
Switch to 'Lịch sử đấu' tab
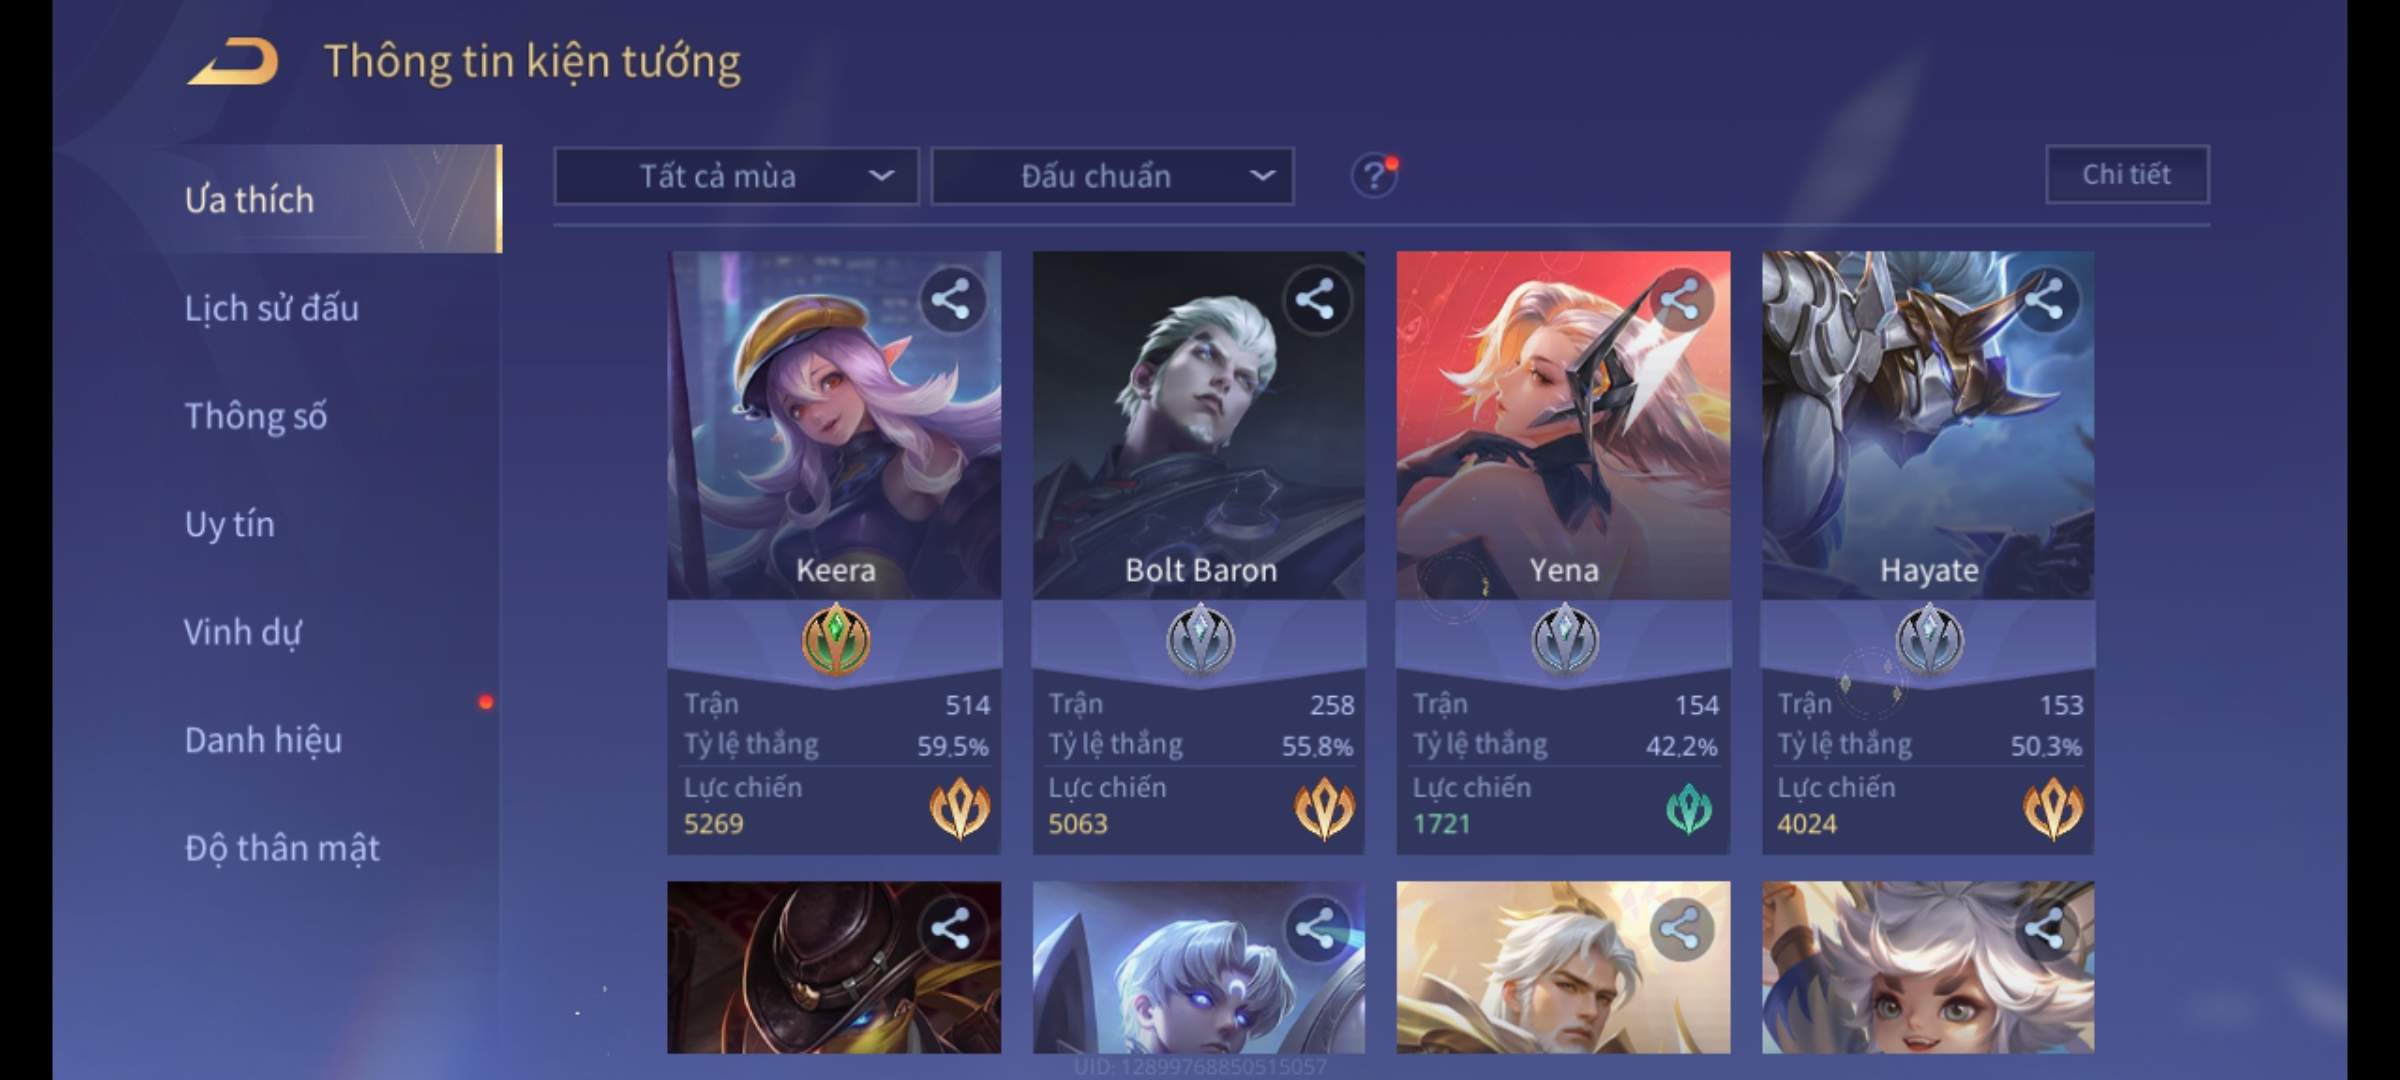pos(271,308)
